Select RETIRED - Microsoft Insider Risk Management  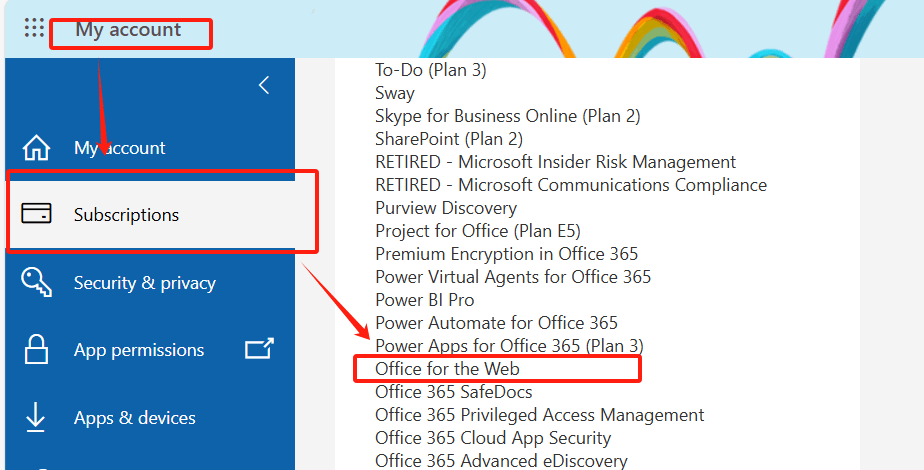(556, 162)
